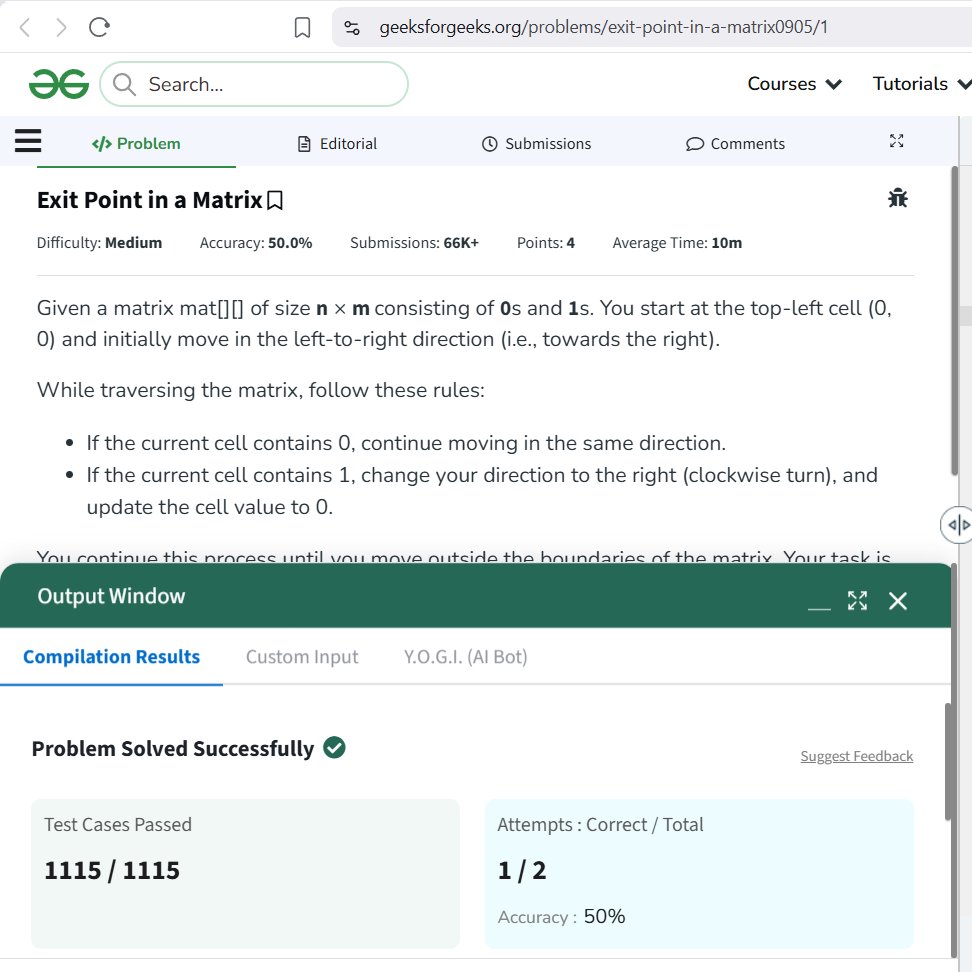Focus the Search input field
972x972 pixels.
254,84
